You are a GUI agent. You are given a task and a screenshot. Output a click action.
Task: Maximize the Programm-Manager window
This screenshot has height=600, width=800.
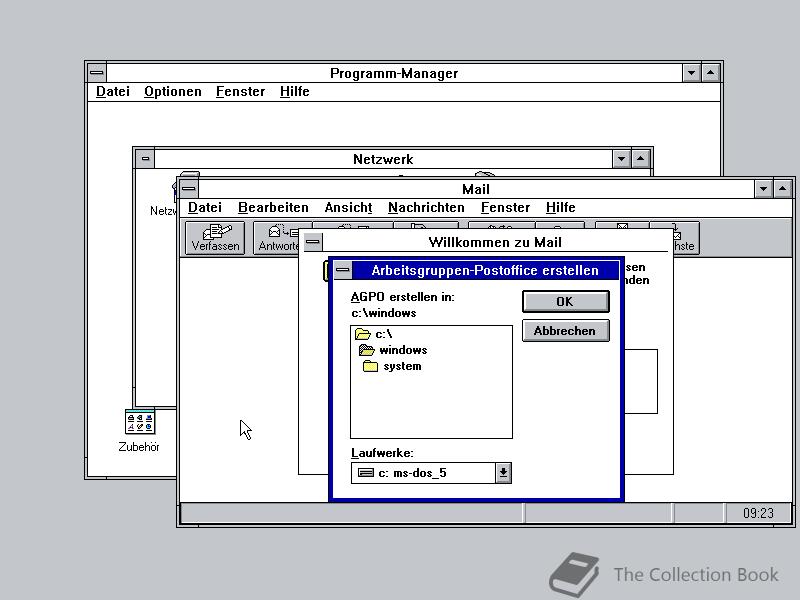pyautogui.click(x=710, y=73)
